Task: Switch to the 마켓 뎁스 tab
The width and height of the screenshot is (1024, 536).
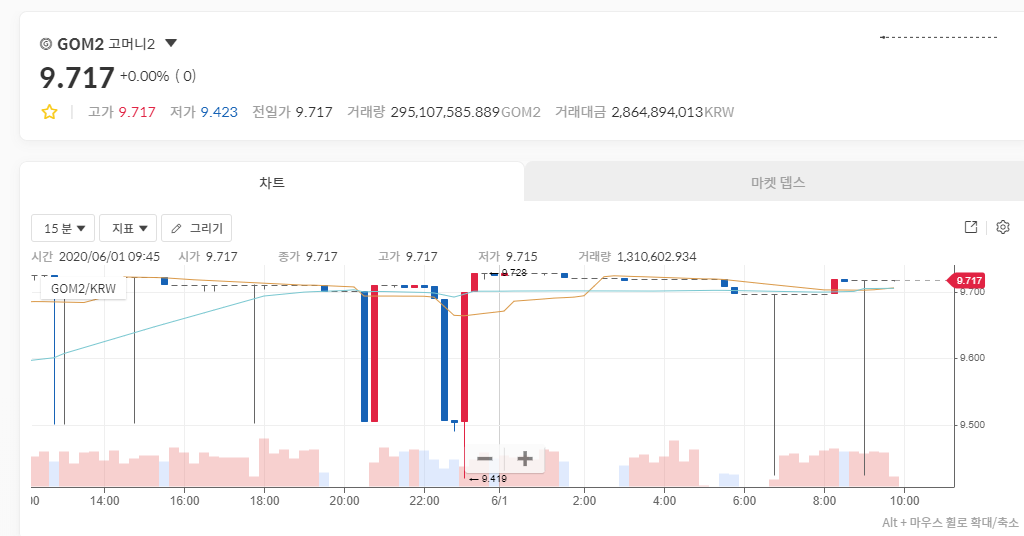Action: (777, 183)
